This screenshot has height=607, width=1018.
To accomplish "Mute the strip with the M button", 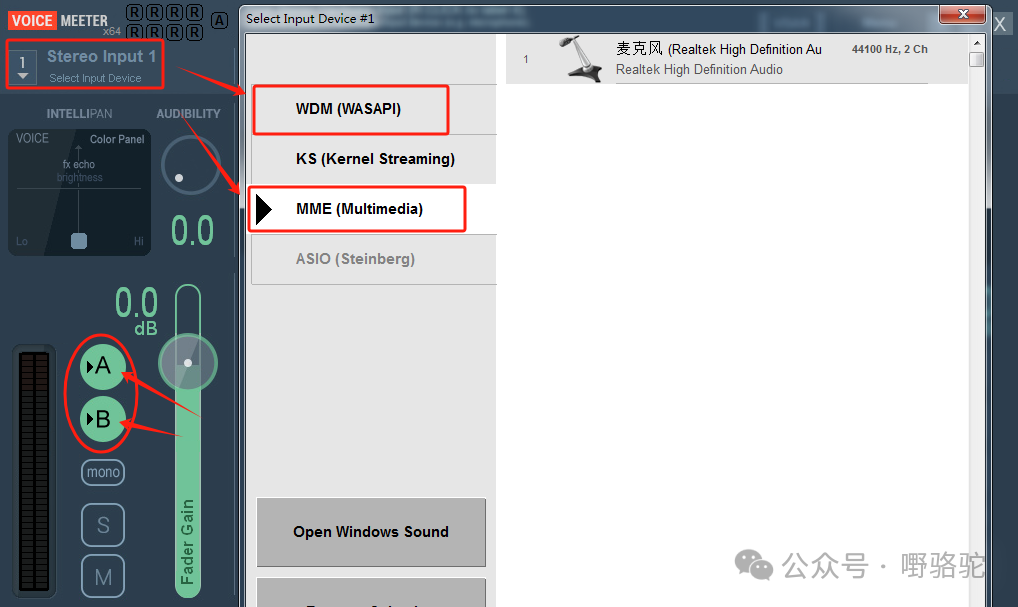I will coord(103,577).
